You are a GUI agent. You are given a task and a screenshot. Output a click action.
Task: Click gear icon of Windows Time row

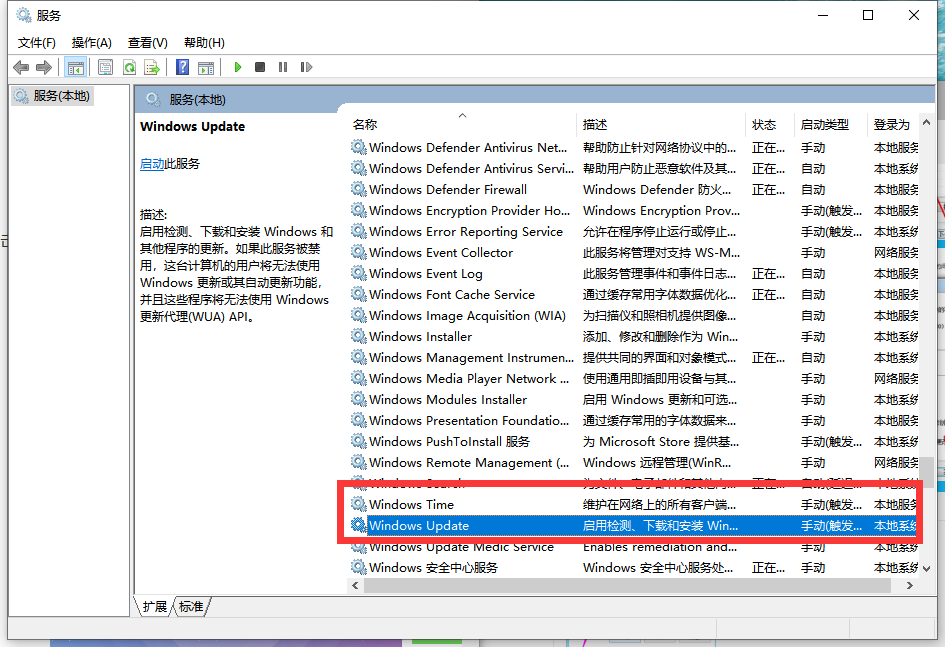pyautogui.click(x=359, y=504)
